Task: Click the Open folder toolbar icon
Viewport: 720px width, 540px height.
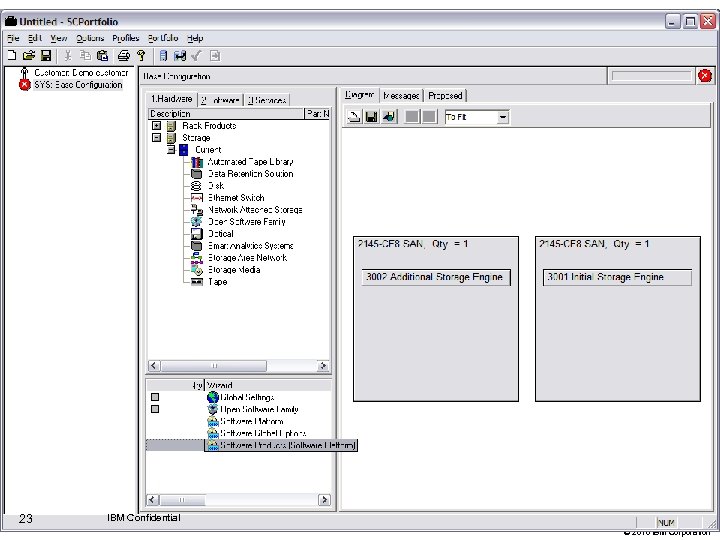Action: click(x=28, y=56)
